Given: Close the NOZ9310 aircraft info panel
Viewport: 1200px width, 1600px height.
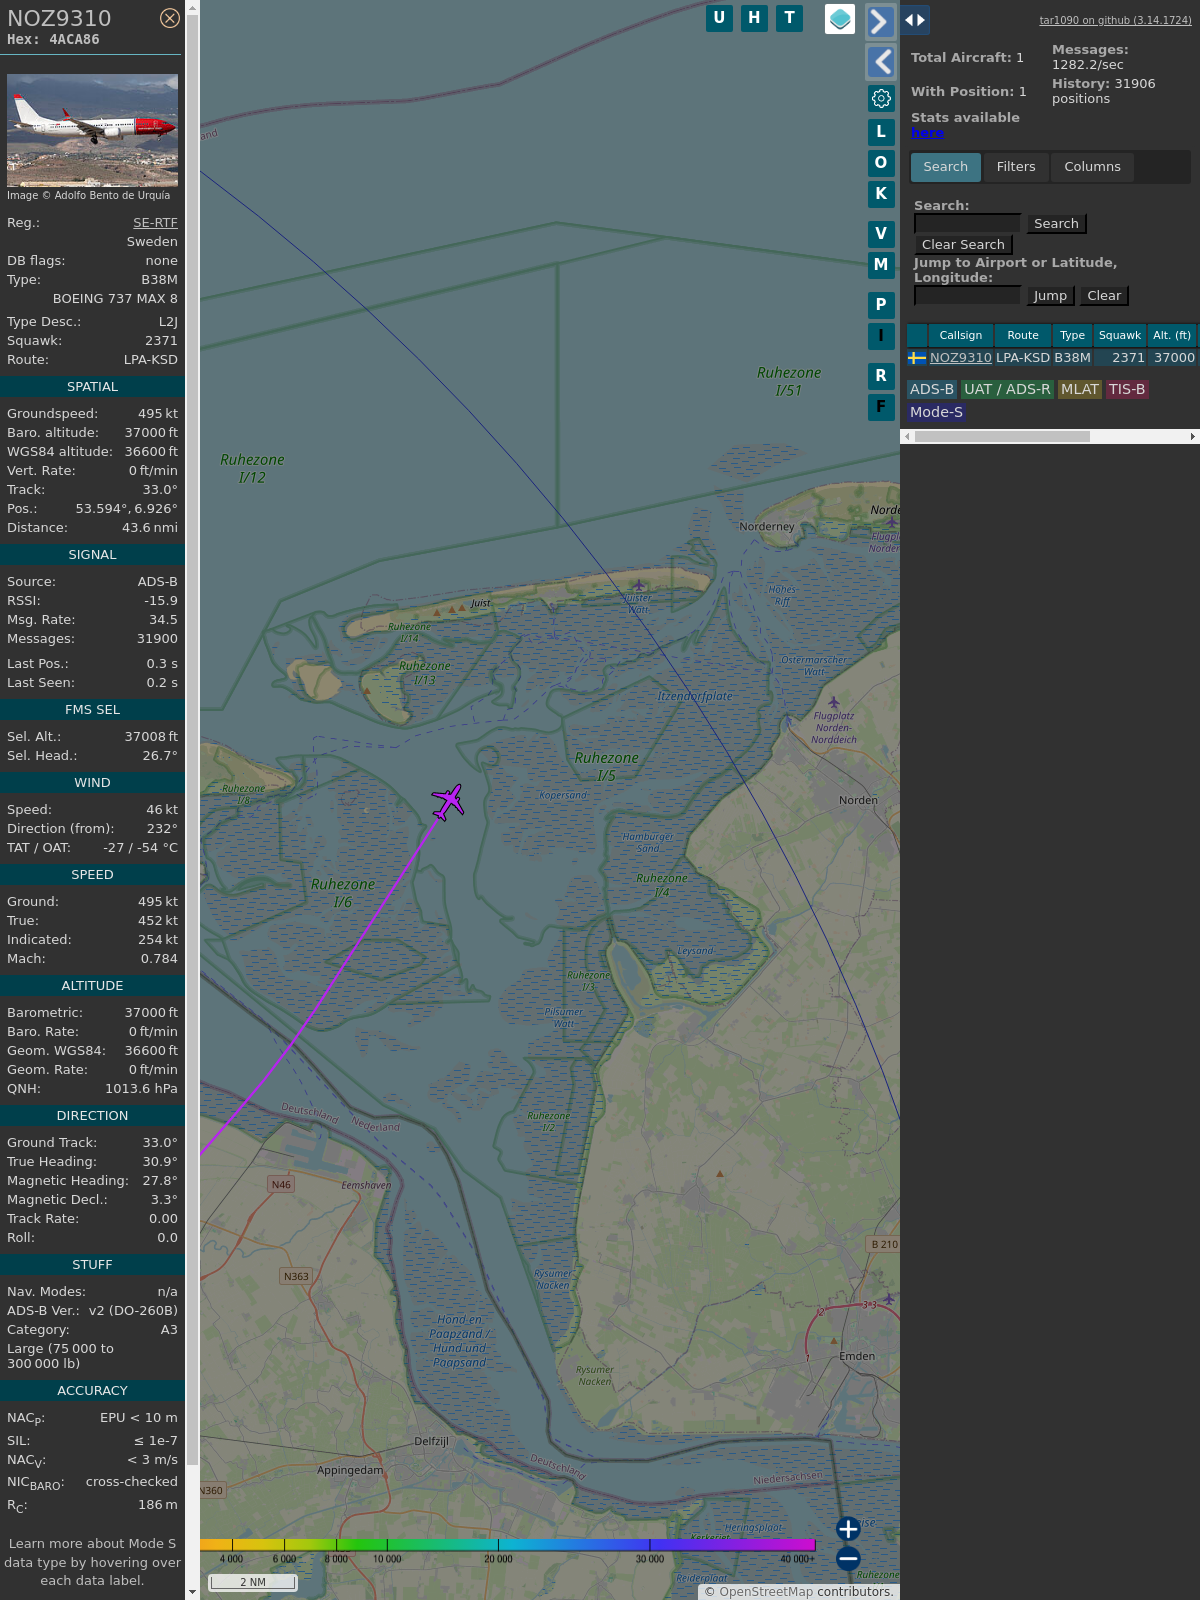Looking at the screenshot, I should 170,18.
